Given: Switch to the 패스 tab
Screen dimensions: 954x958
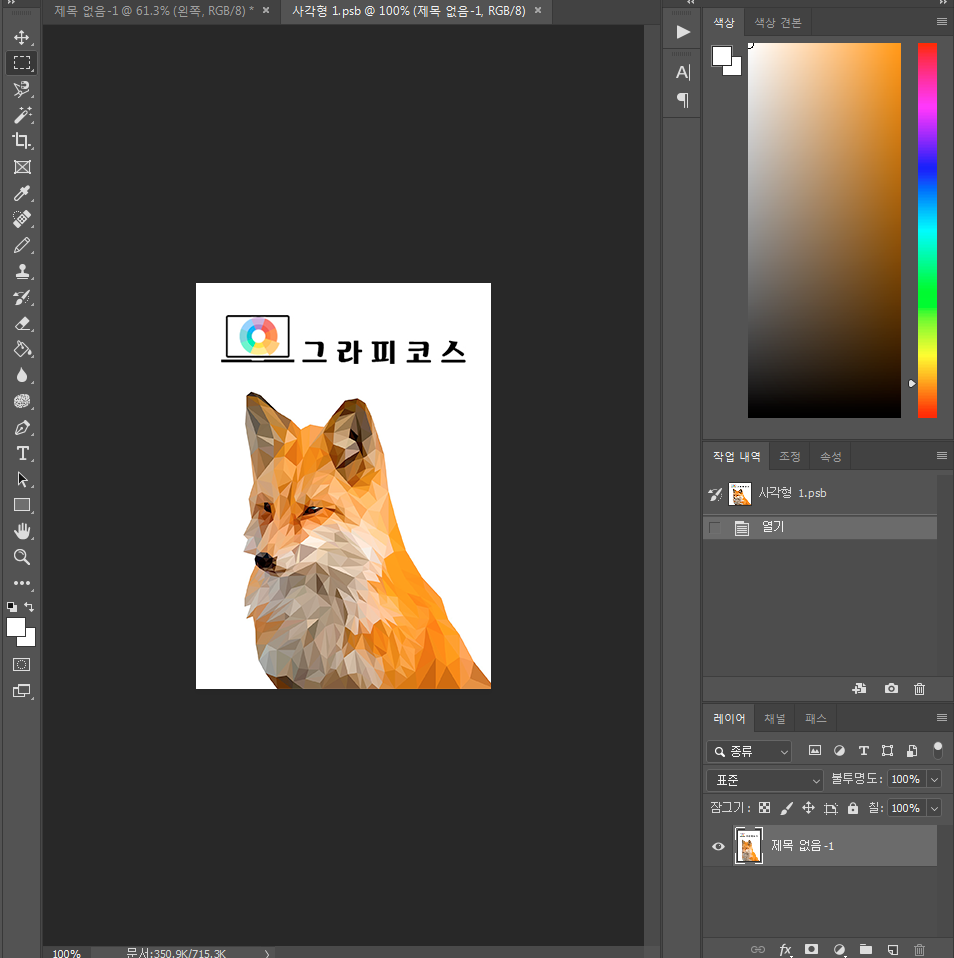Looking at the screenshot, I should (815, 718).
